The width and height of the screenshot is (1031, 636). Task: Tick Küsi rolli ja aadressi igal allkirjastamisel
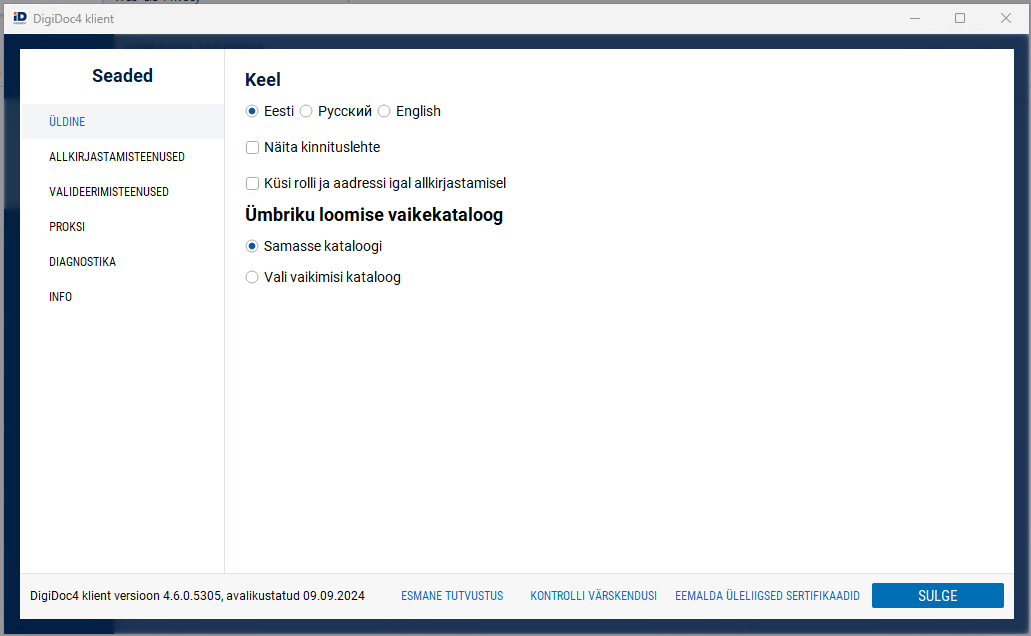(252, 183)
